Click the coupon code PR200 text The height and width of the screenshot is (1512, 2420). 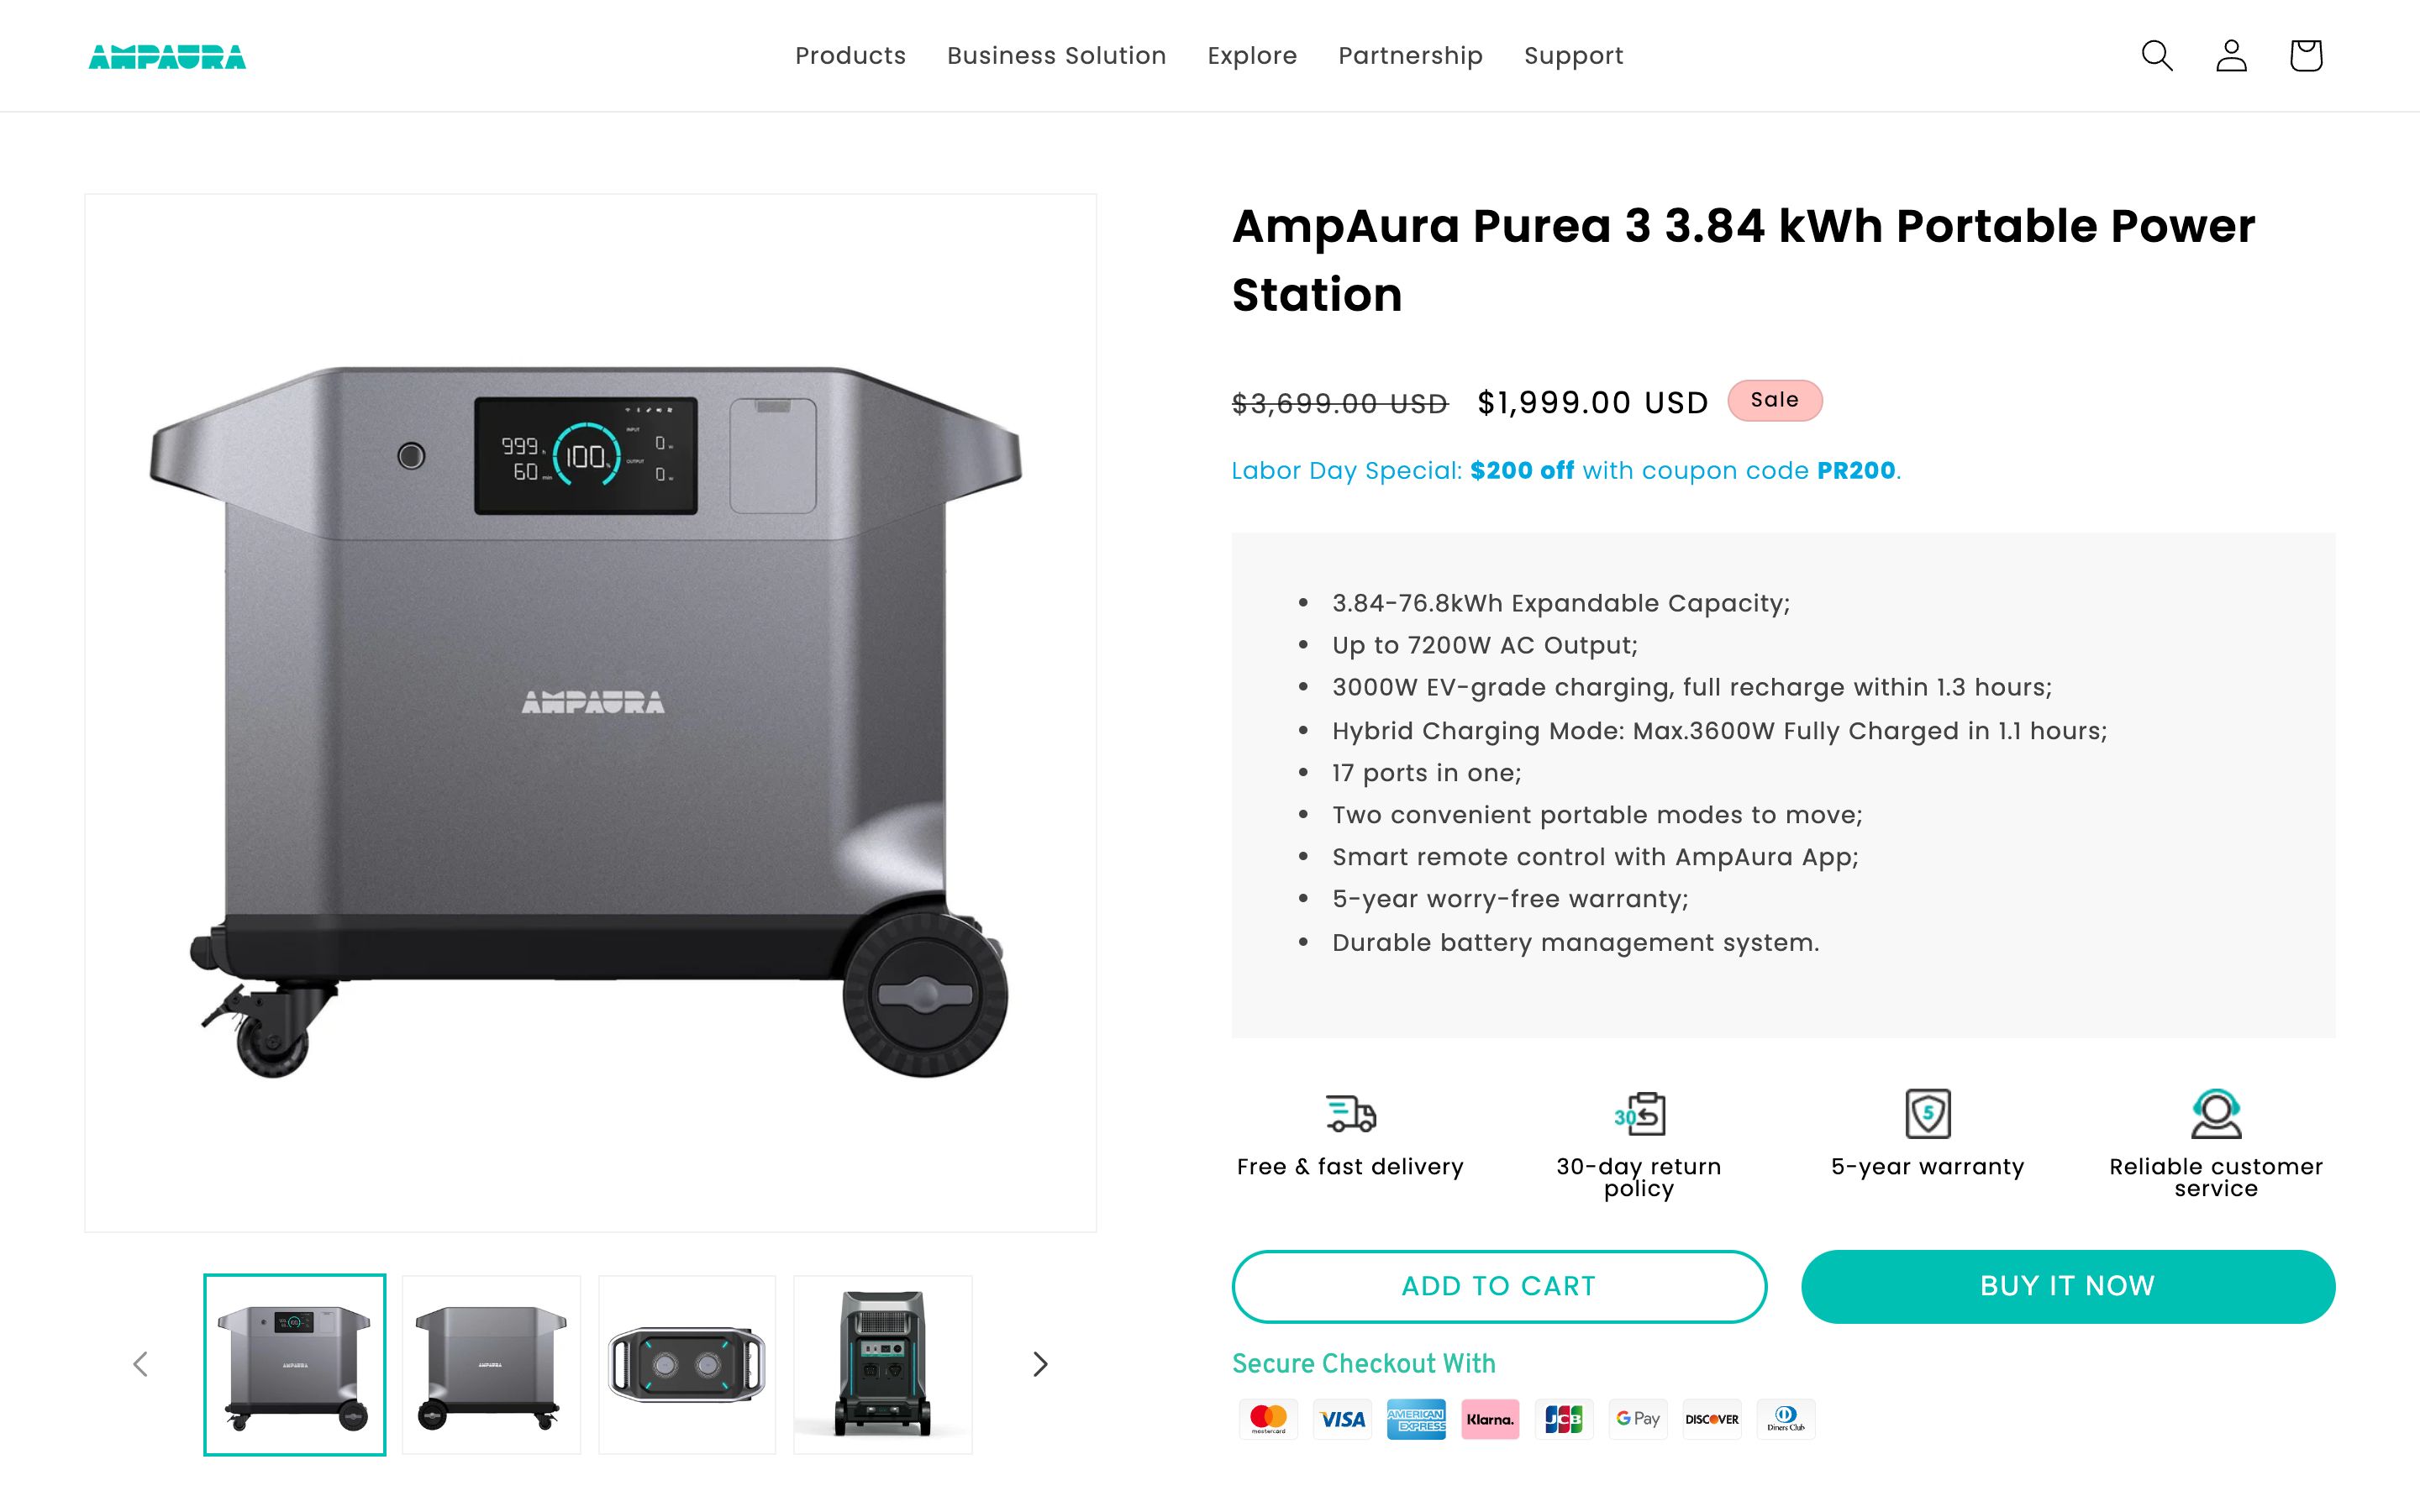[x=1853, y=470]
